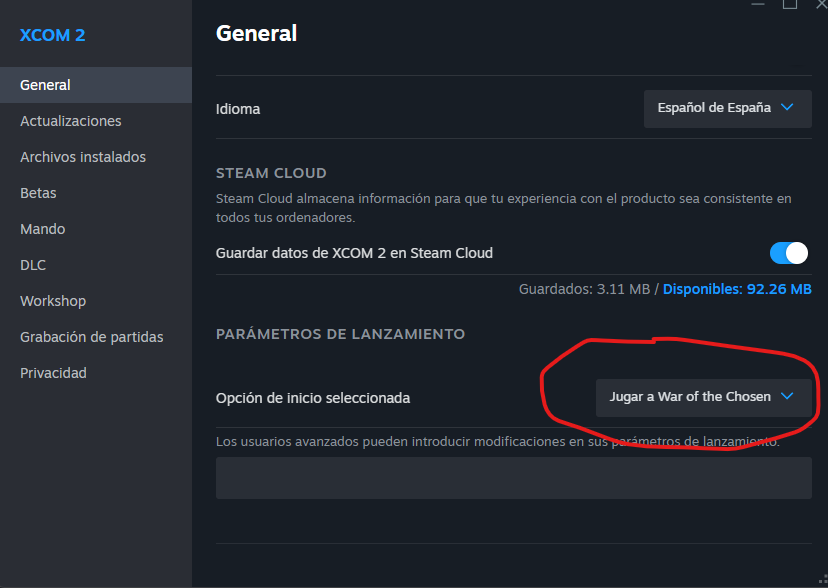Click the Guardados: 3.11 MB text
This screenshot has height=588, width=828.
tap(584, 289)
